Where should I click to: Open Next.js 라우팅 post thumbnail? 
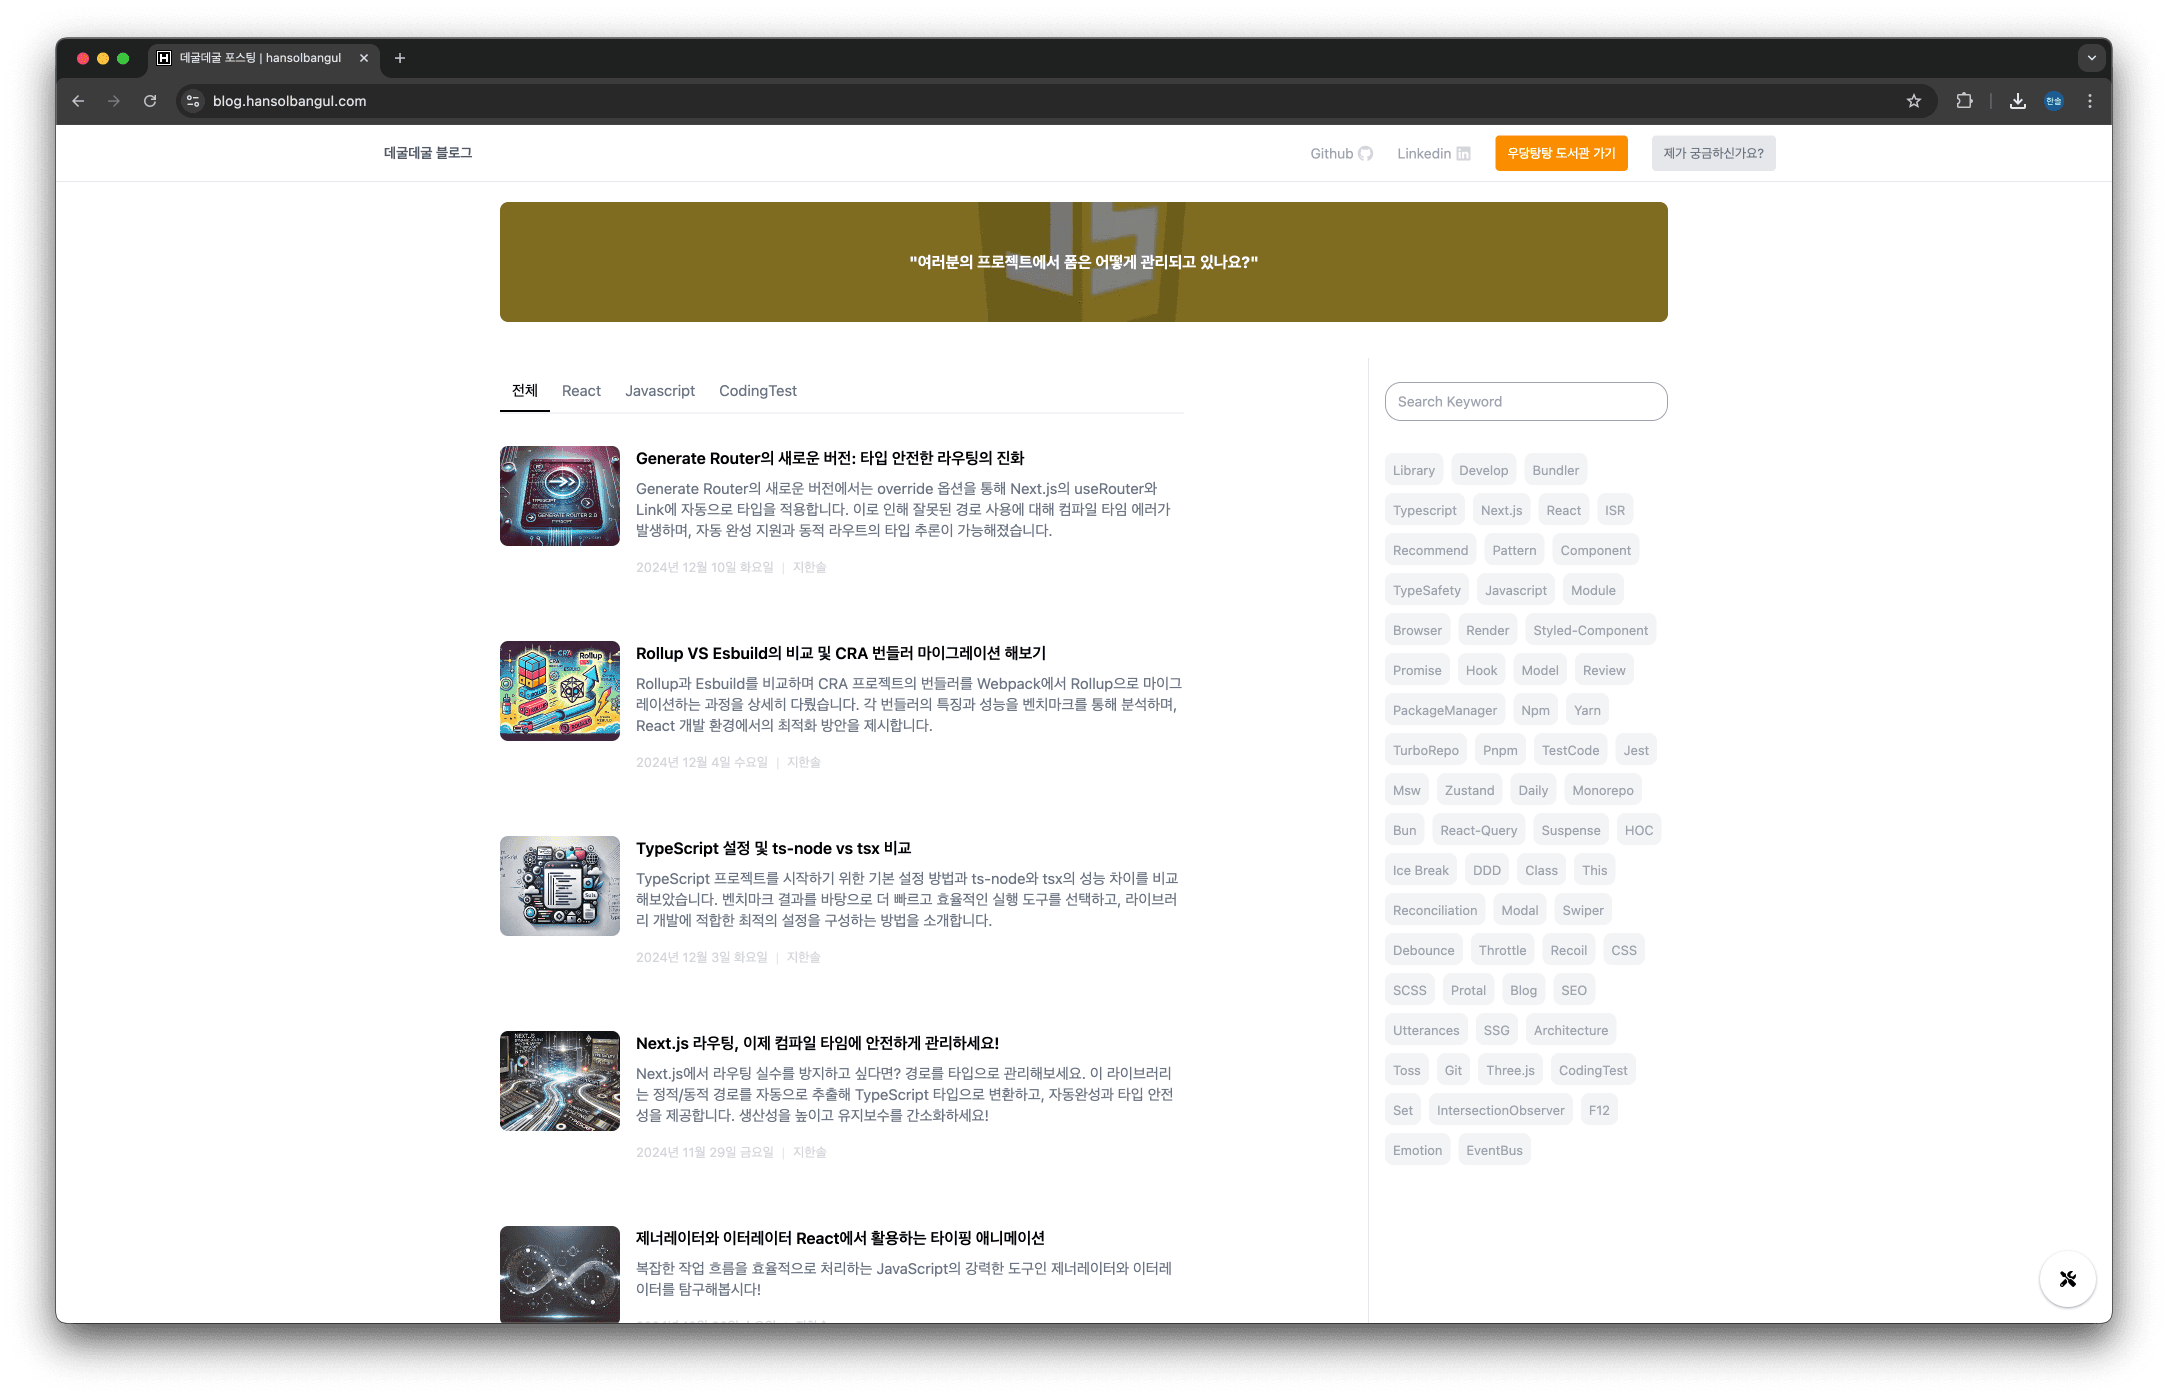560,1081
